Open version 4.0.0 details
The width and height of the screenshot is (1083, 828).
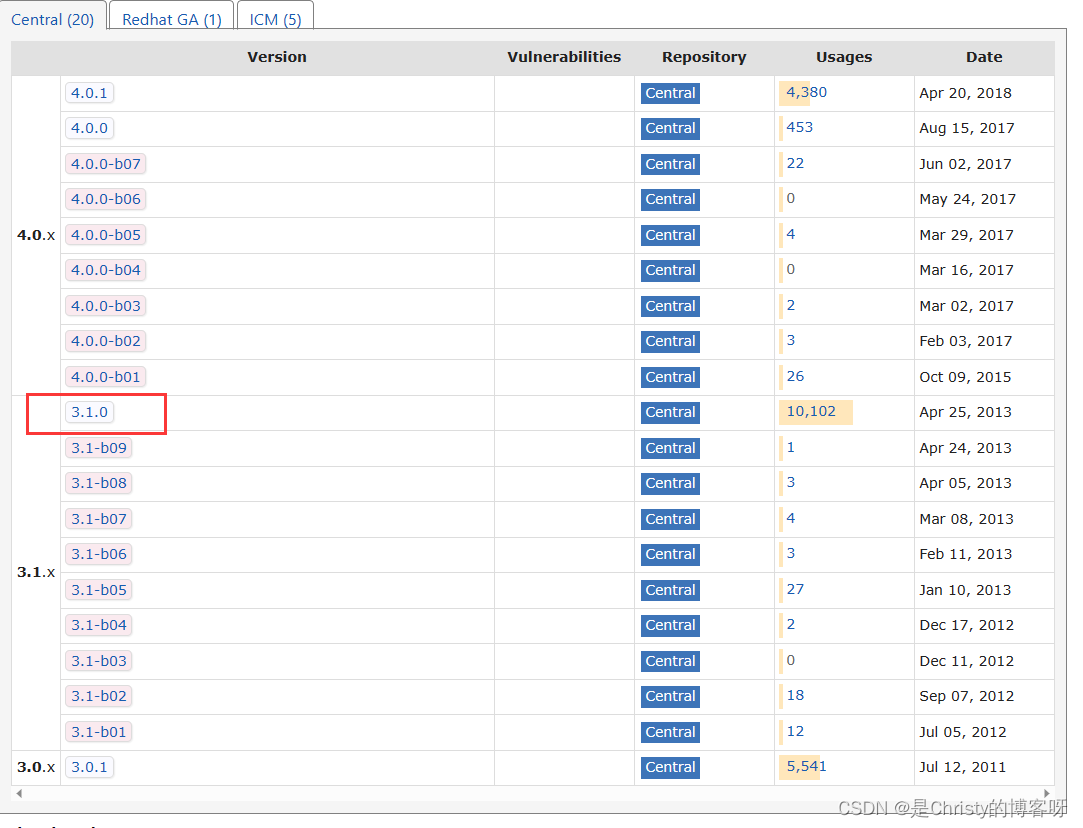click(x=89, y=128)
